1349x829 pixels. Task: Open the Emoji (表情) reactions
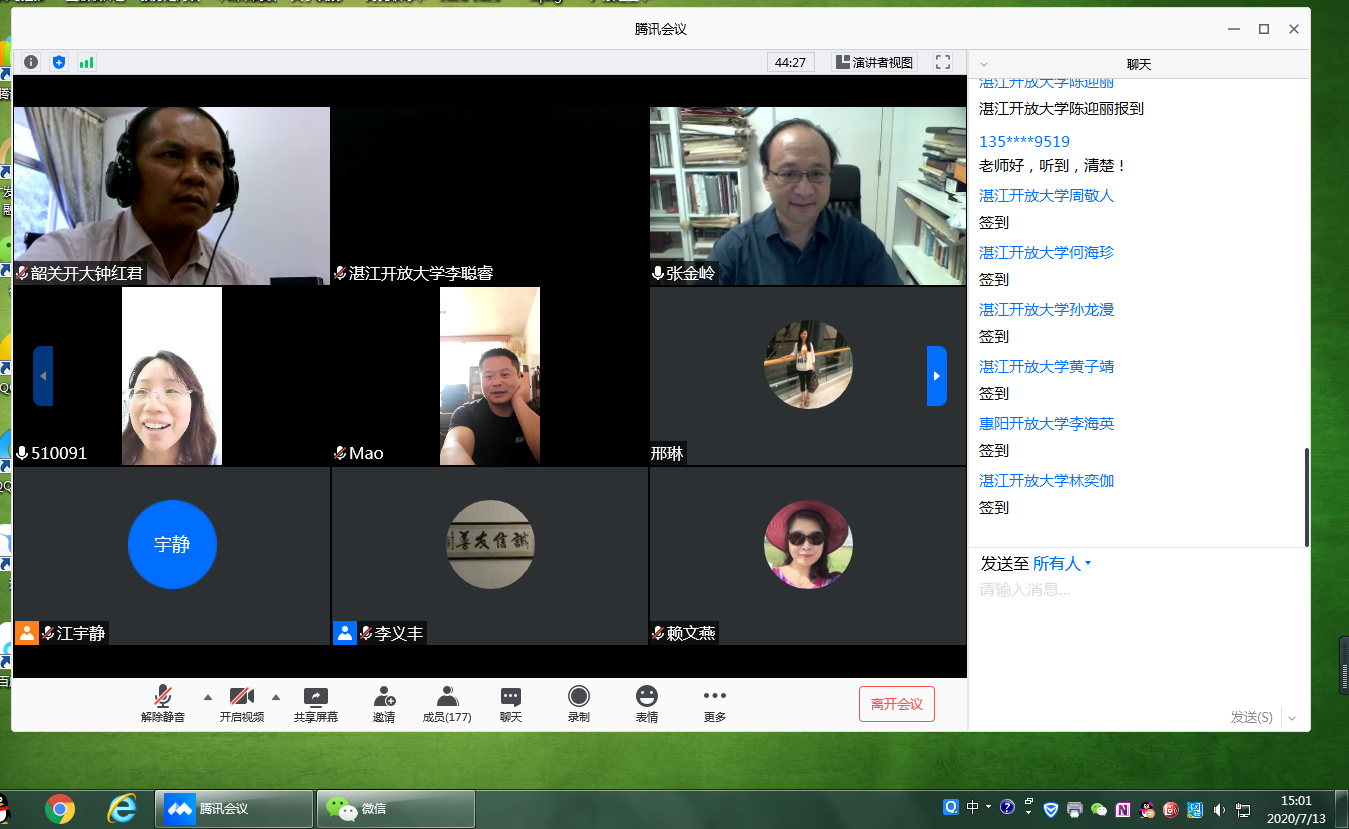(647, 704)
